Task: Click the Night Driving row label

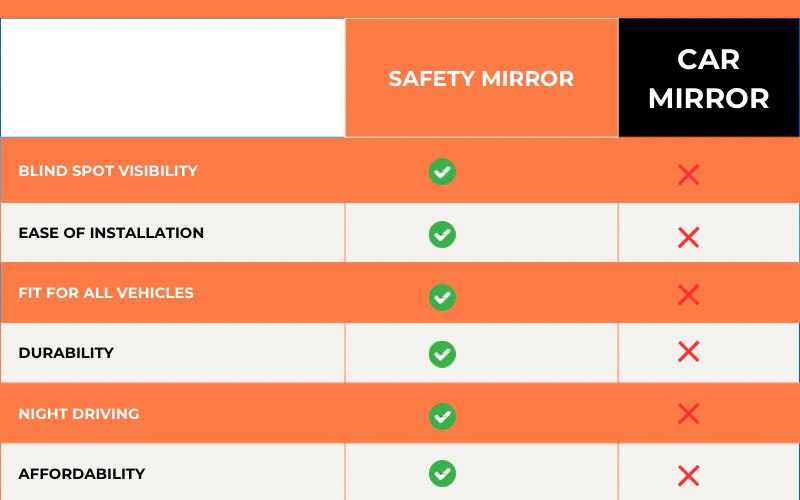Action: pyautogui.click(x=79, y=413)
